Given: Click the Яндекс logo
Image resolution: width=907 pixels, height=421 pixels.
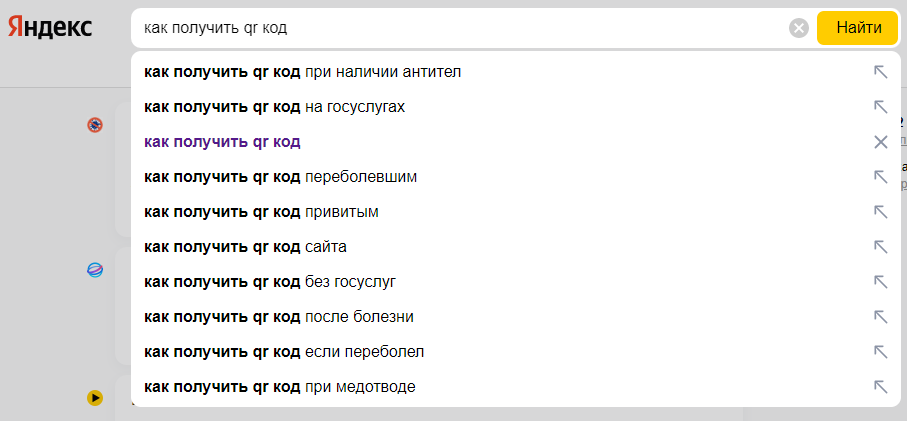Looking at the screenshot, I should [50, 27].
